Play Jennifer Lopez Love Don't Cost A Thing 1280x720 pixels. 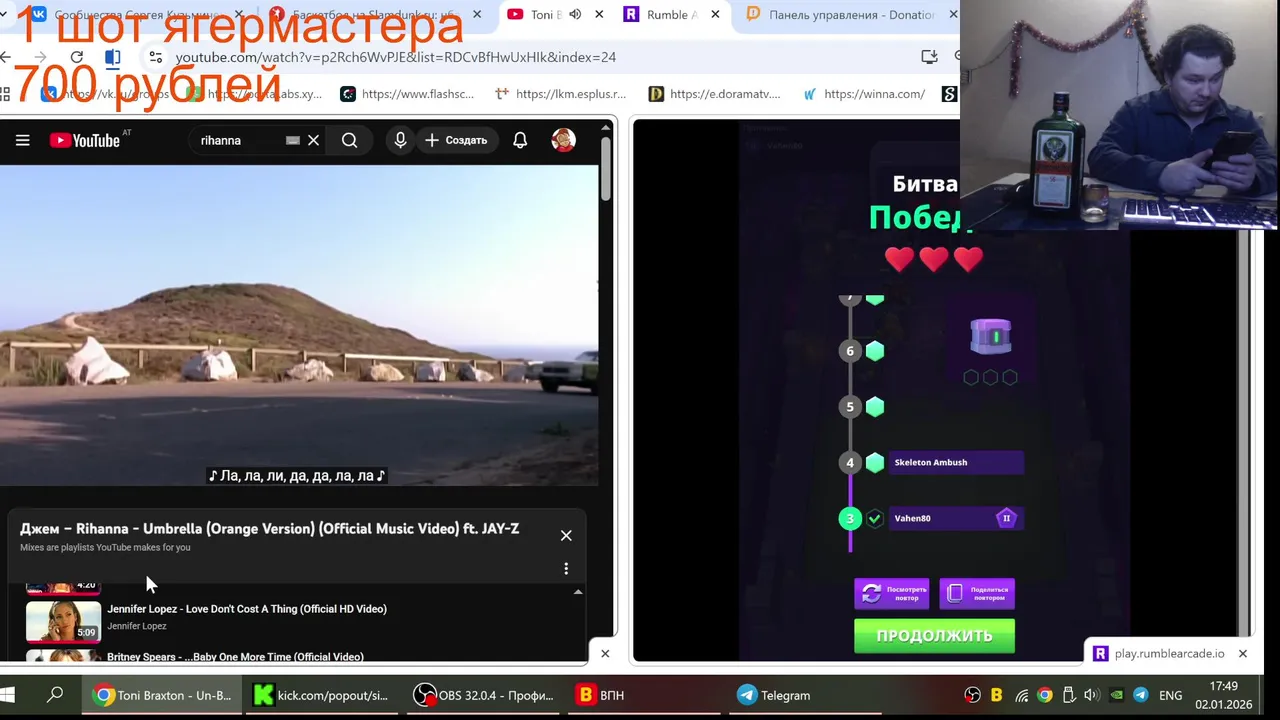tap(246, 608)
